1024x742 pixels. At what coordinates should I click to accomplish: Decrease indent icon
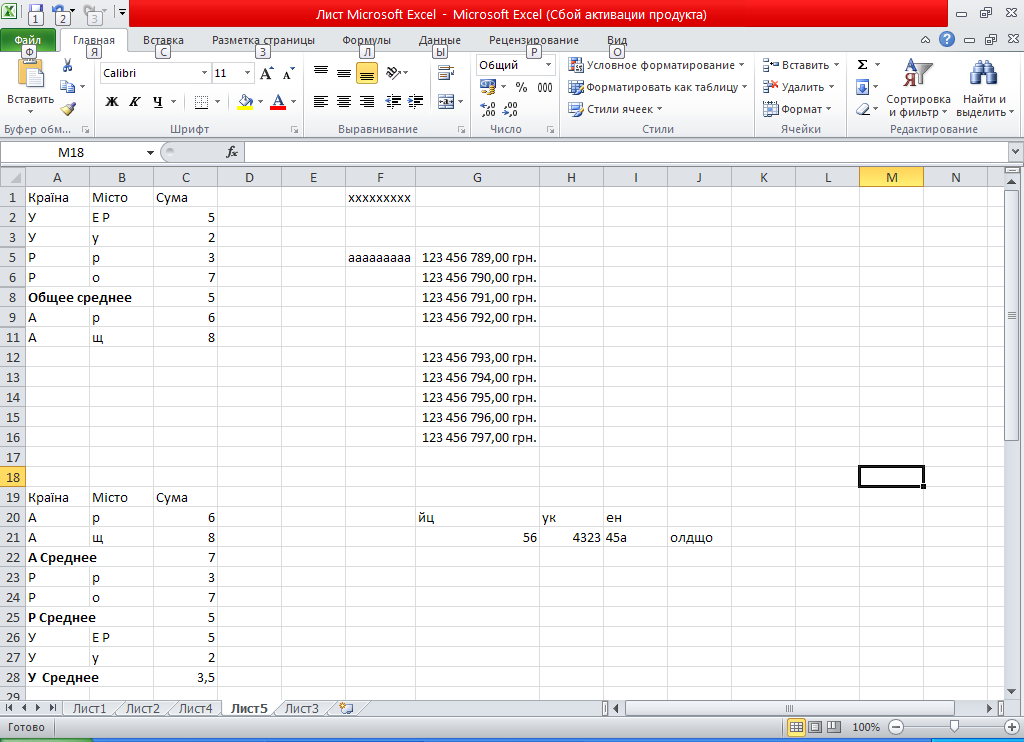pos(393,101)
